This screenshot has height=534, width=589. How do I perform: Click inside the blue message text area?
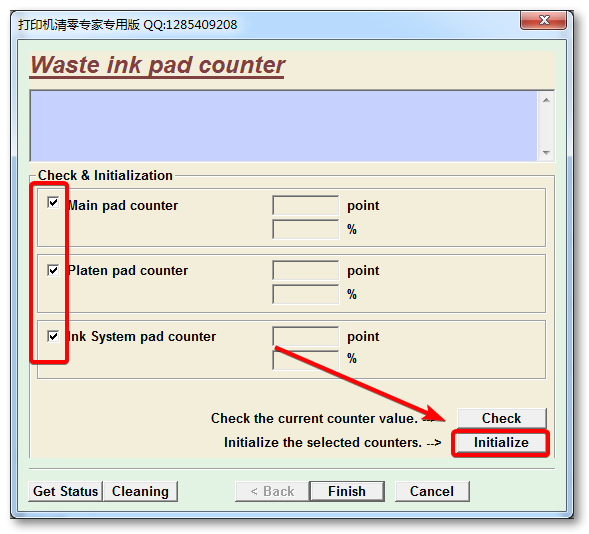click(284, 126)
